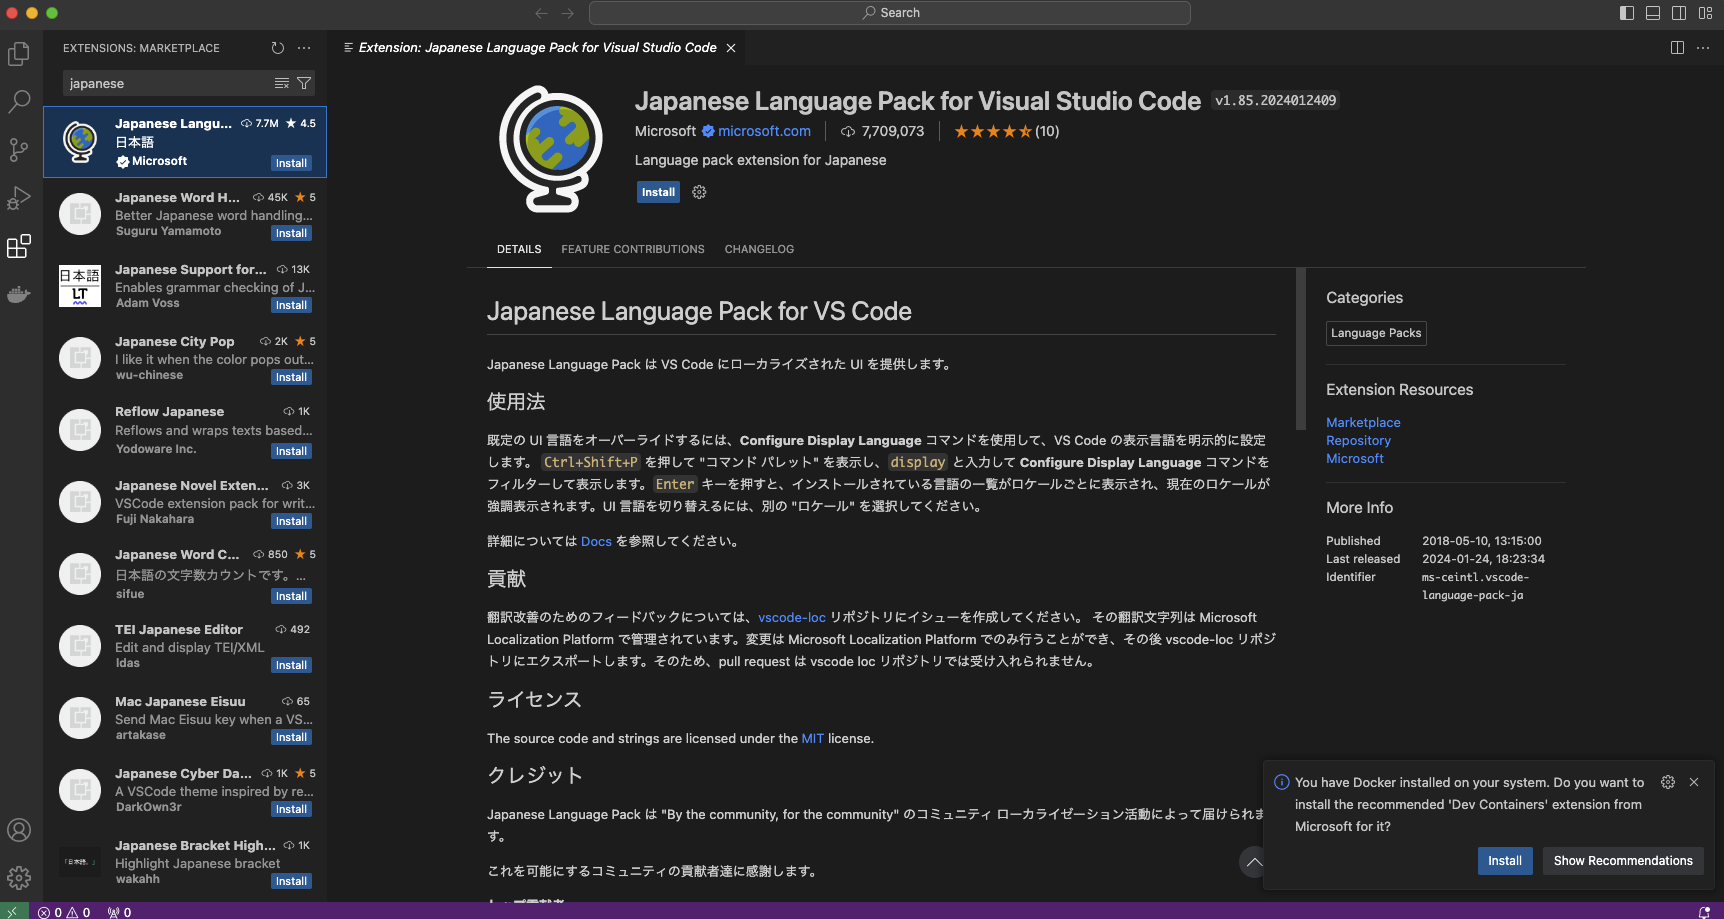
Task: Click inside the extensions search field
Action: (160, 83)
